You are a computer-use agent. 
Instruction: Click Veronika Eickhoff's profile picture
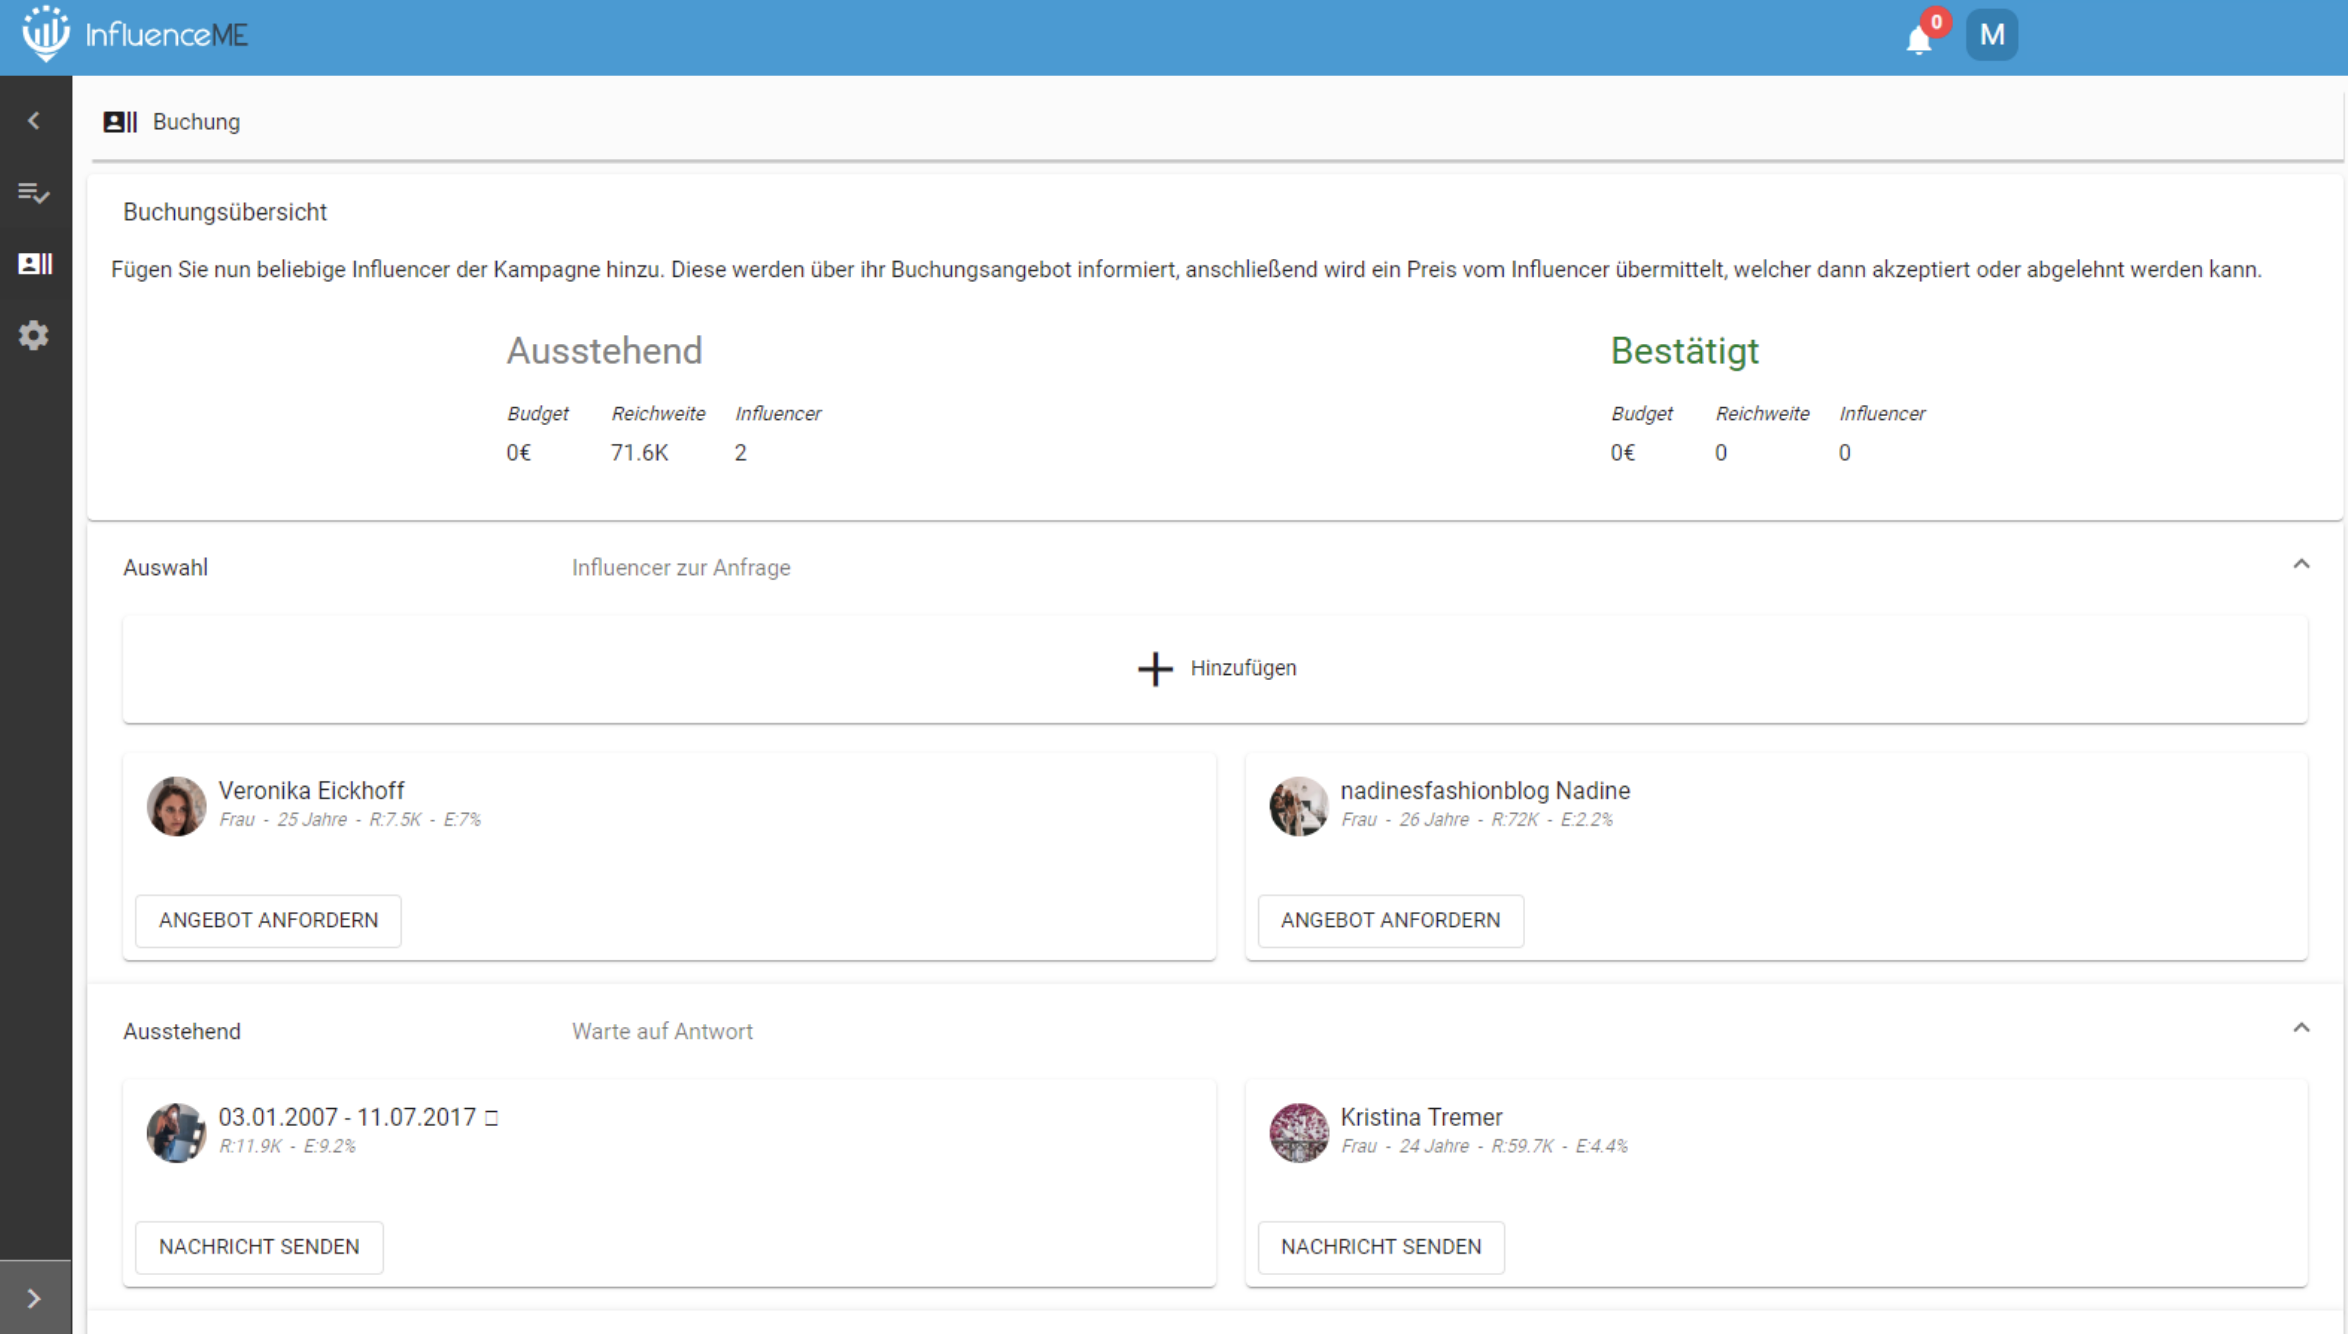176,806
